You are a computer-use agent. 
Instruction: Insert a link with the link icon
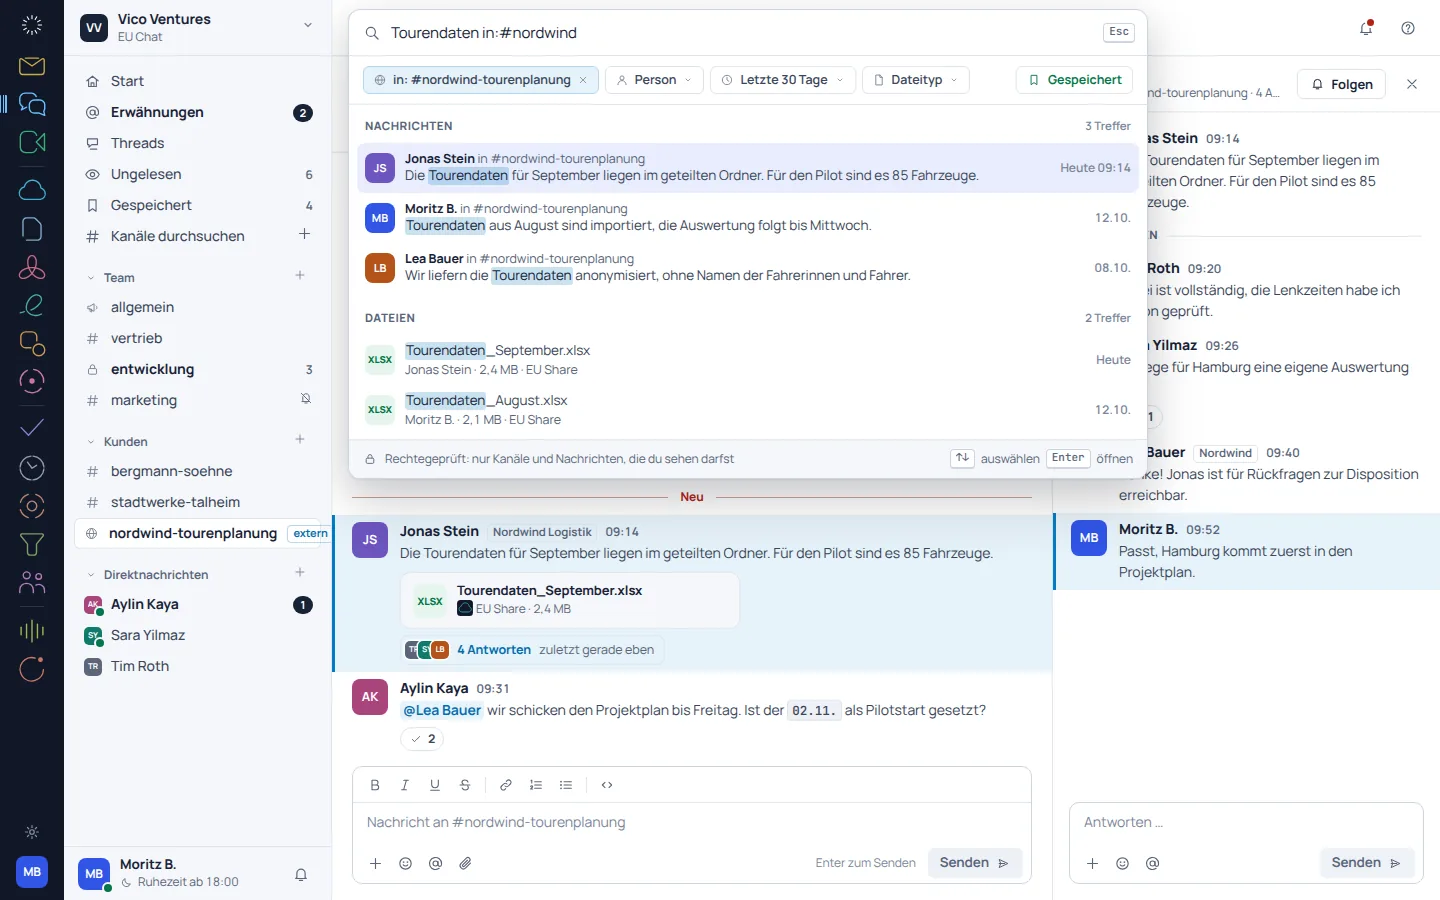pos(506,785)
